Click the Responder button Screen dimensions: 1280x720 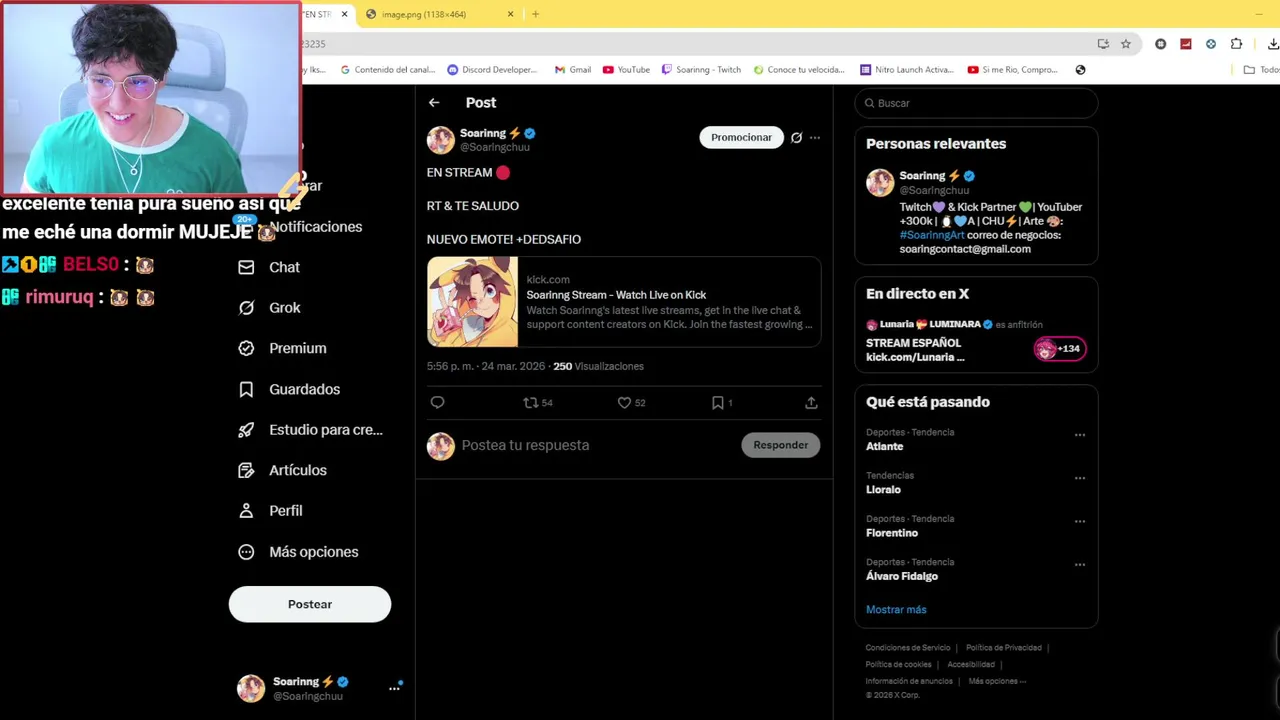(x=781, y=445)
